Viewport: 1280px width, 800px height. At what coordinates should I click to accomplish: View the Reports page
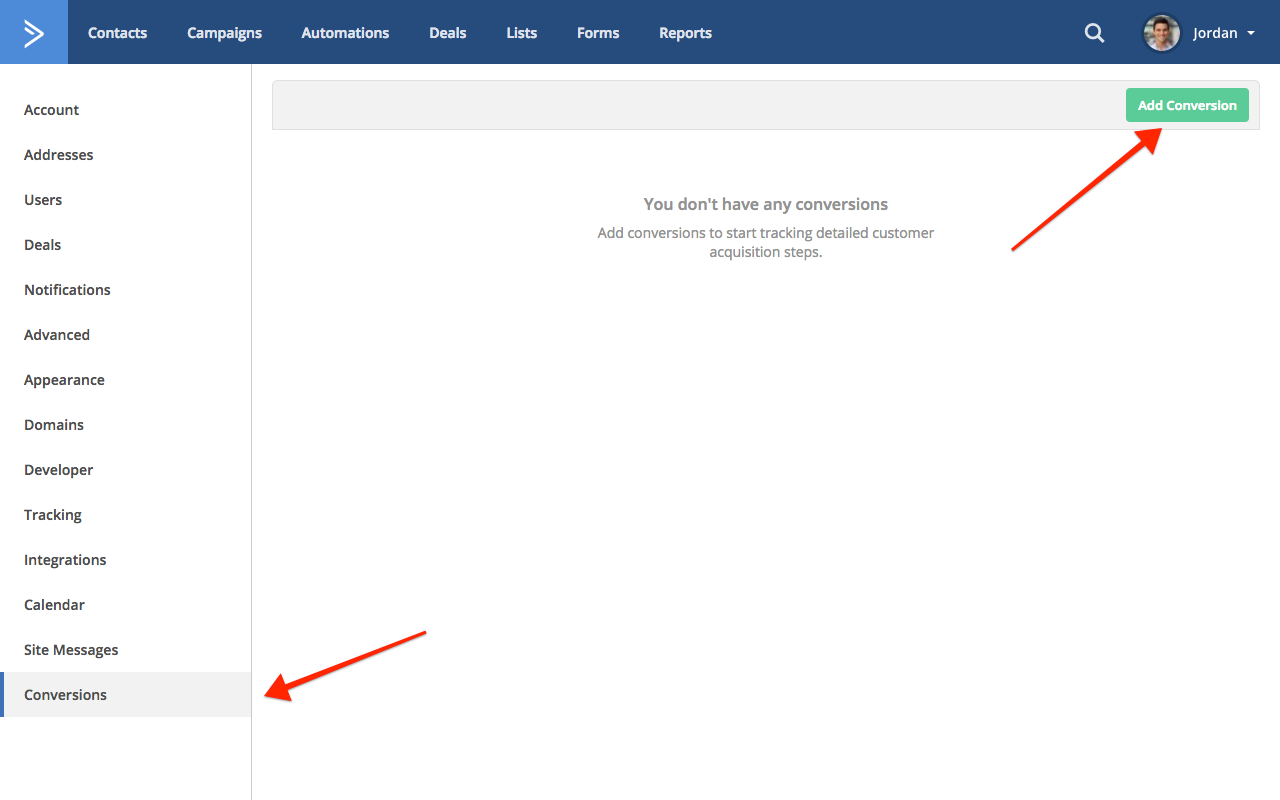685,33
